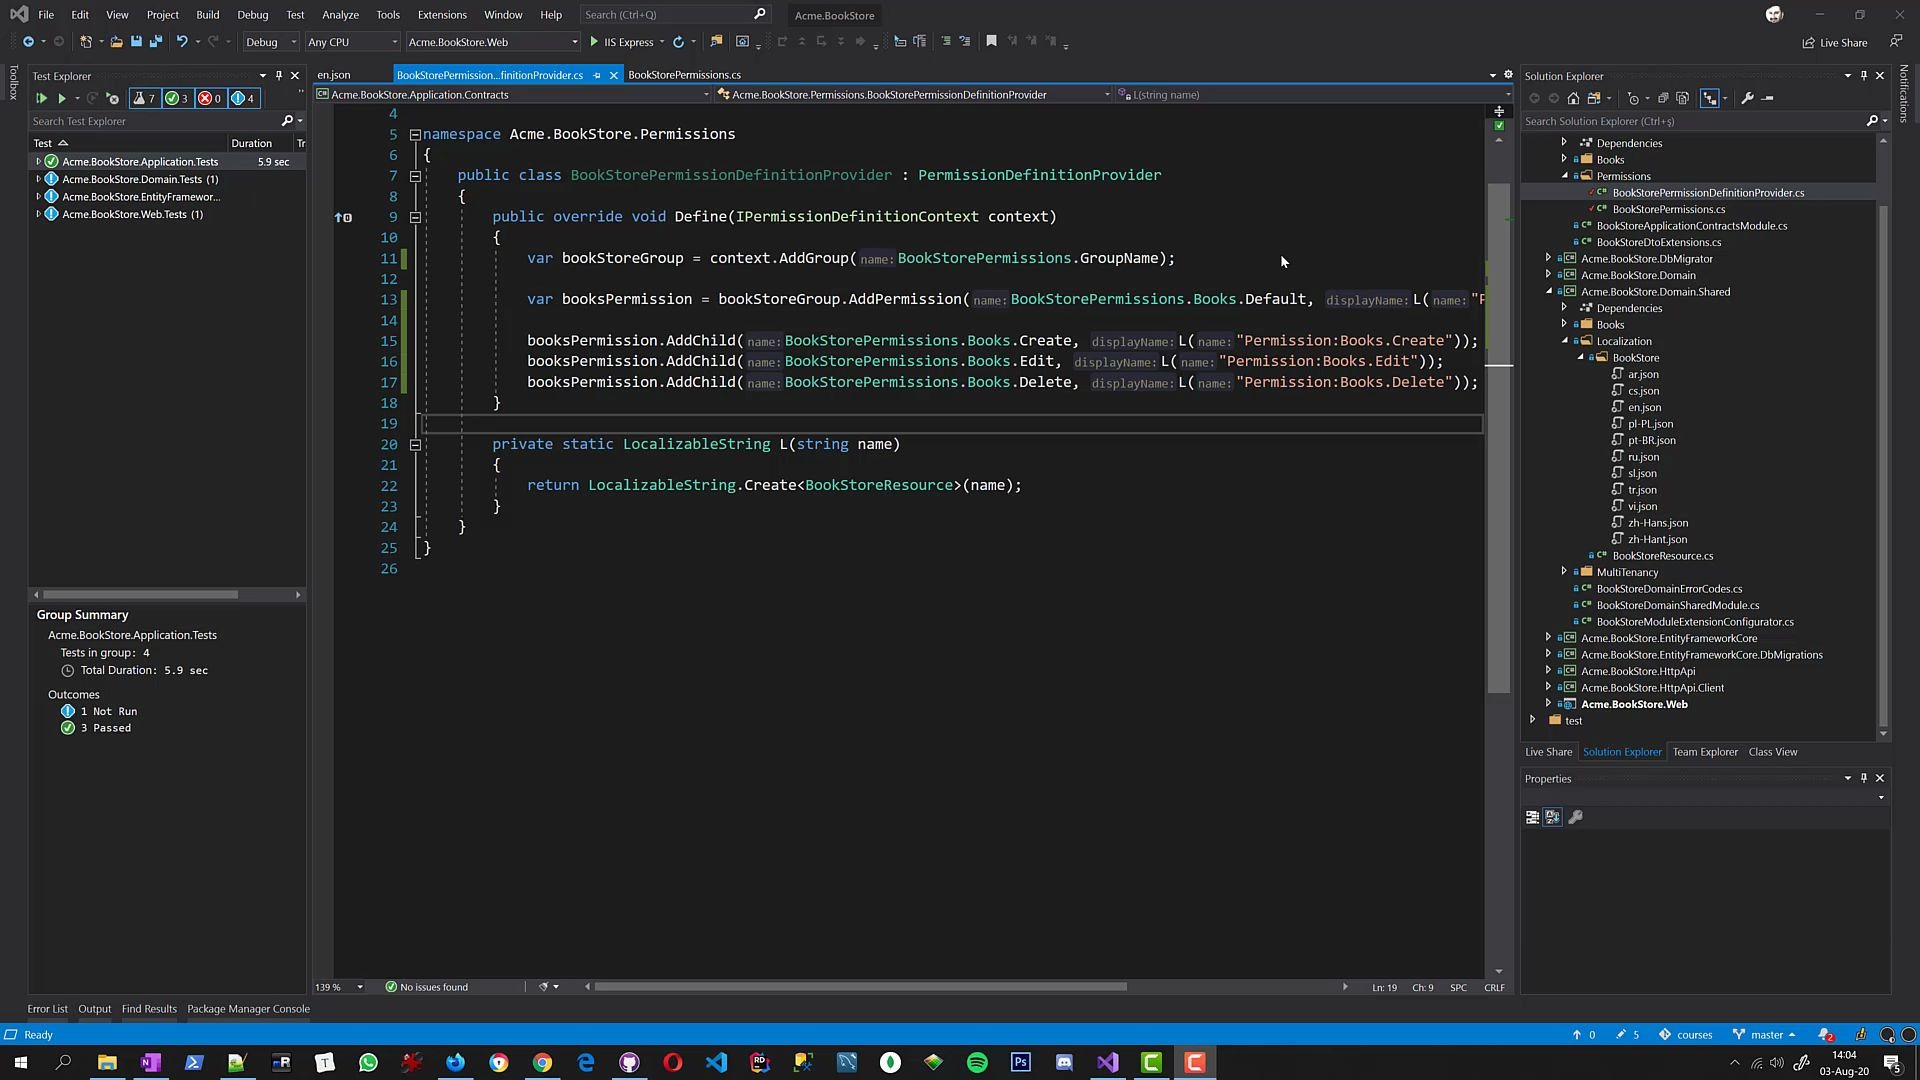This screenshot has width=1920, height=1080.
Task: Collapse all in Solution Explorer
Action: tap(1662, 98)
